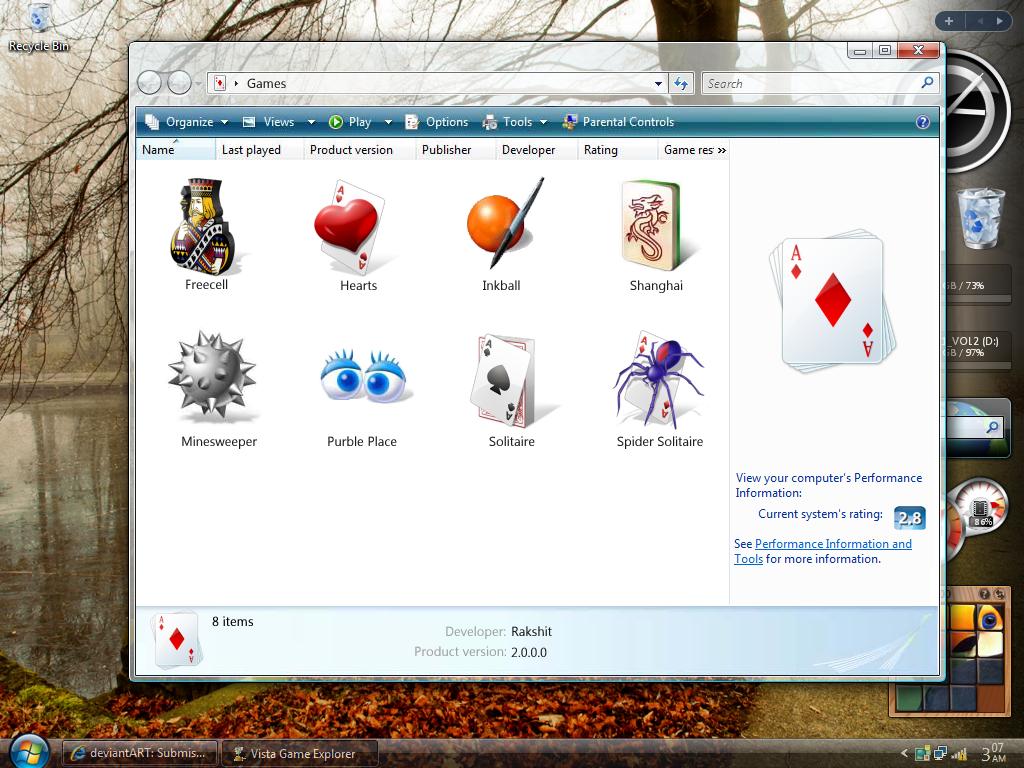1024x768 pixels.
Task: Launch Minesweeper from the games list
Action: click(217, 382)
